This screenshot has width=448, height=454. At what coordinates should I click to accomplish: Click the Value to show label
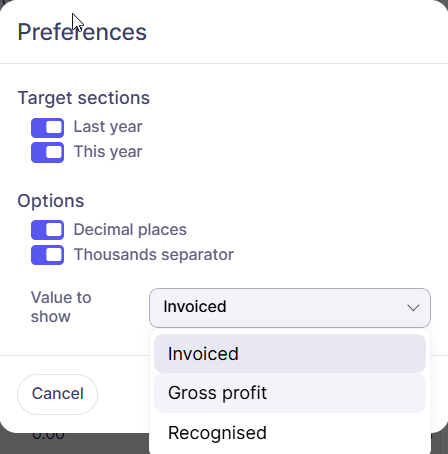pos(61,307)
